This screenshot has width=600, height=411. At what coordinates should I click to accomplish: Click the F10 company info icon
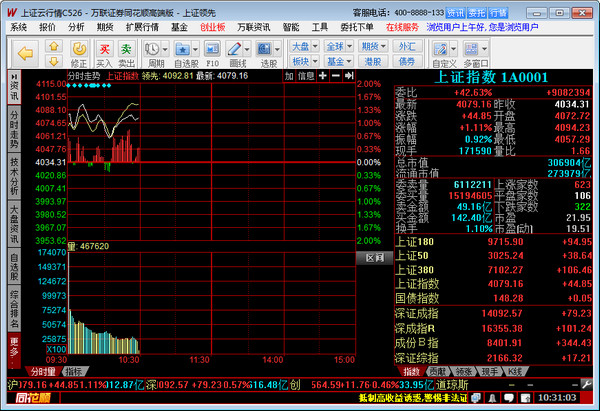click(x=212, y=51)
